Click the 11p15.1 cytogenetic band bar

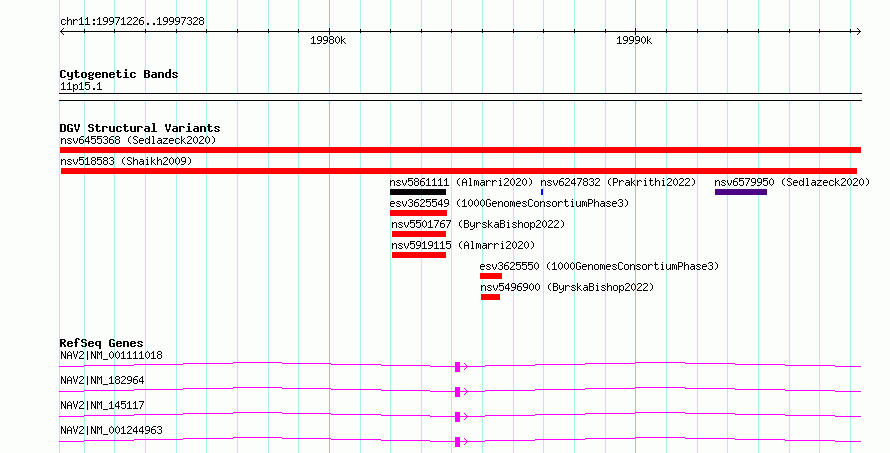point(460,97)
